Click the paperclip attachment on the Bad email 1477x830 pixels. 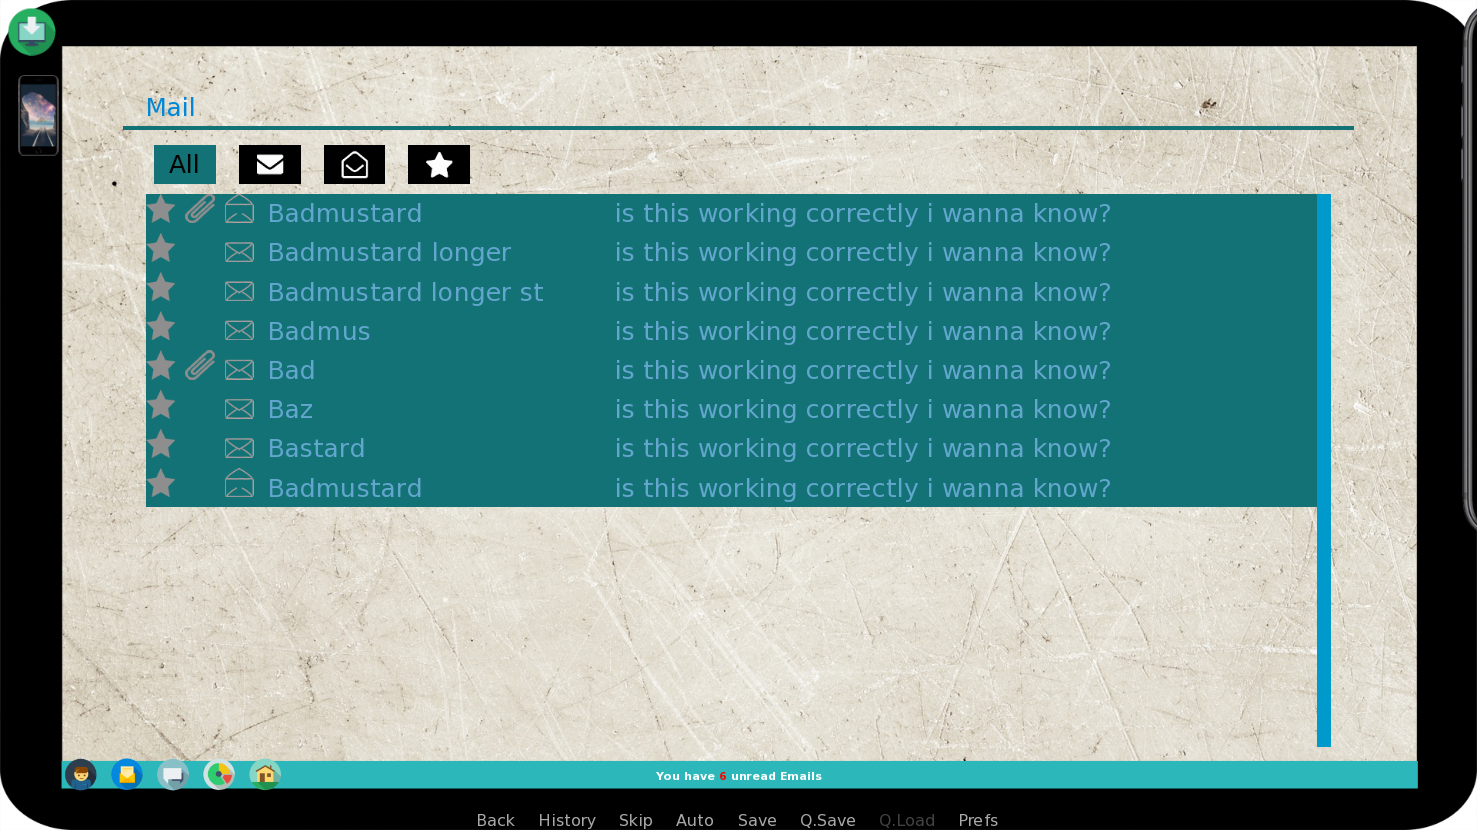(200, 366)
